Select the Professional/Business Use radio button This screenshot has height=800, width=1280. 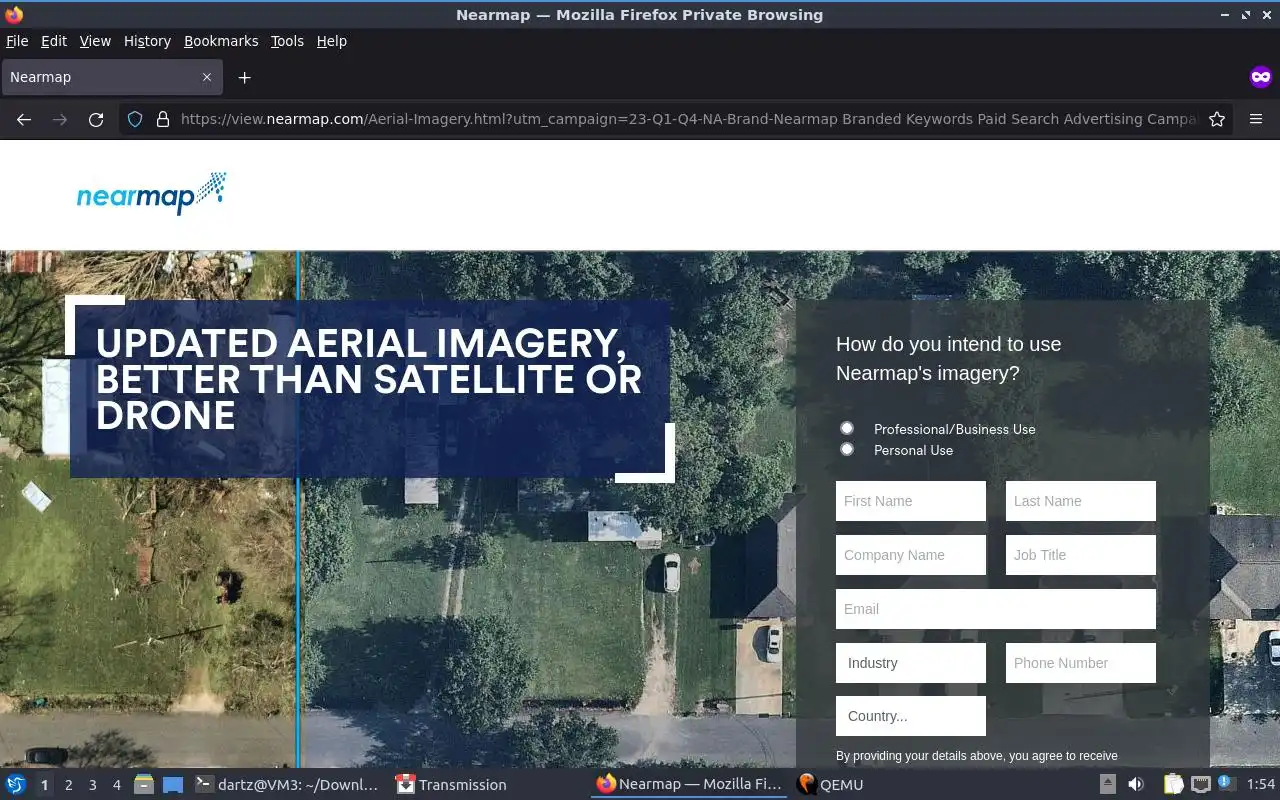coord(847,428)
